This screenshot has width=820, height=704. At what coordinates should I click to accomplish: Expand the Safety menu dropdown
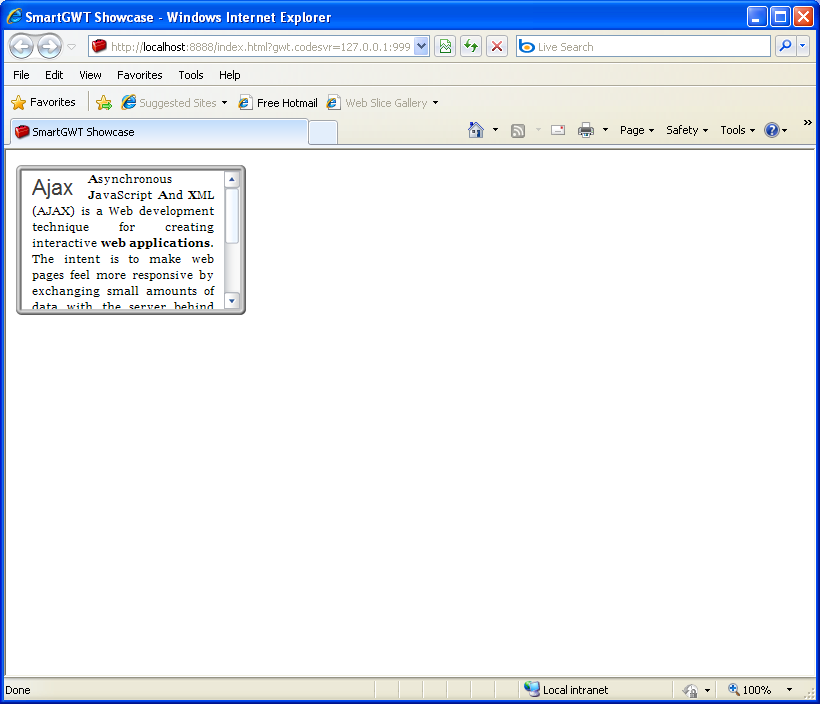[686, 130]
